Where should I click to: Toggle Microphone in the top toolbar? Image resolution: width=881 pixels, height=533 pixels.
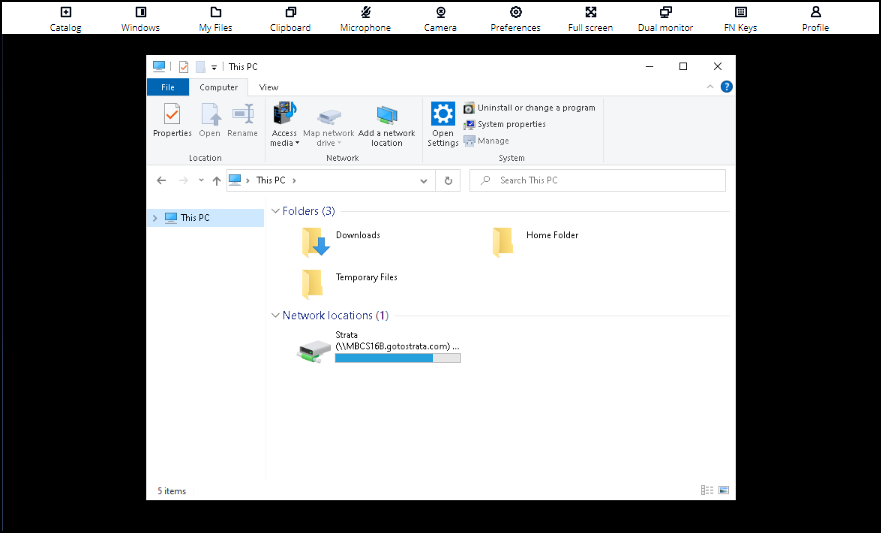[365, 19]
